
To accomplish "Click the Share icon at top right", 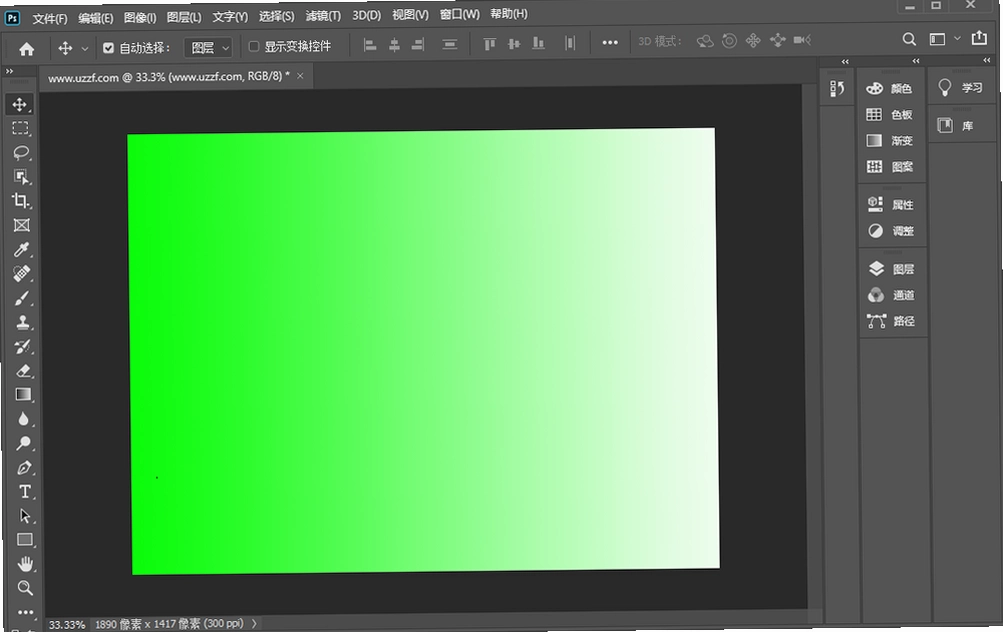I will tap(979, 38).
